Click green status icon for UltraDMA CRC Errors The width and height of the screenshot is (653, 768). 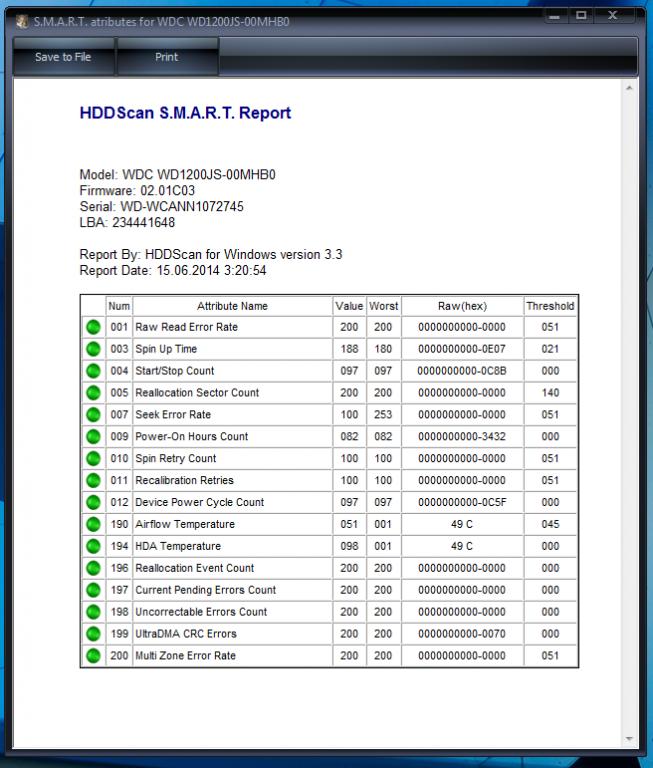coord(93,634)
